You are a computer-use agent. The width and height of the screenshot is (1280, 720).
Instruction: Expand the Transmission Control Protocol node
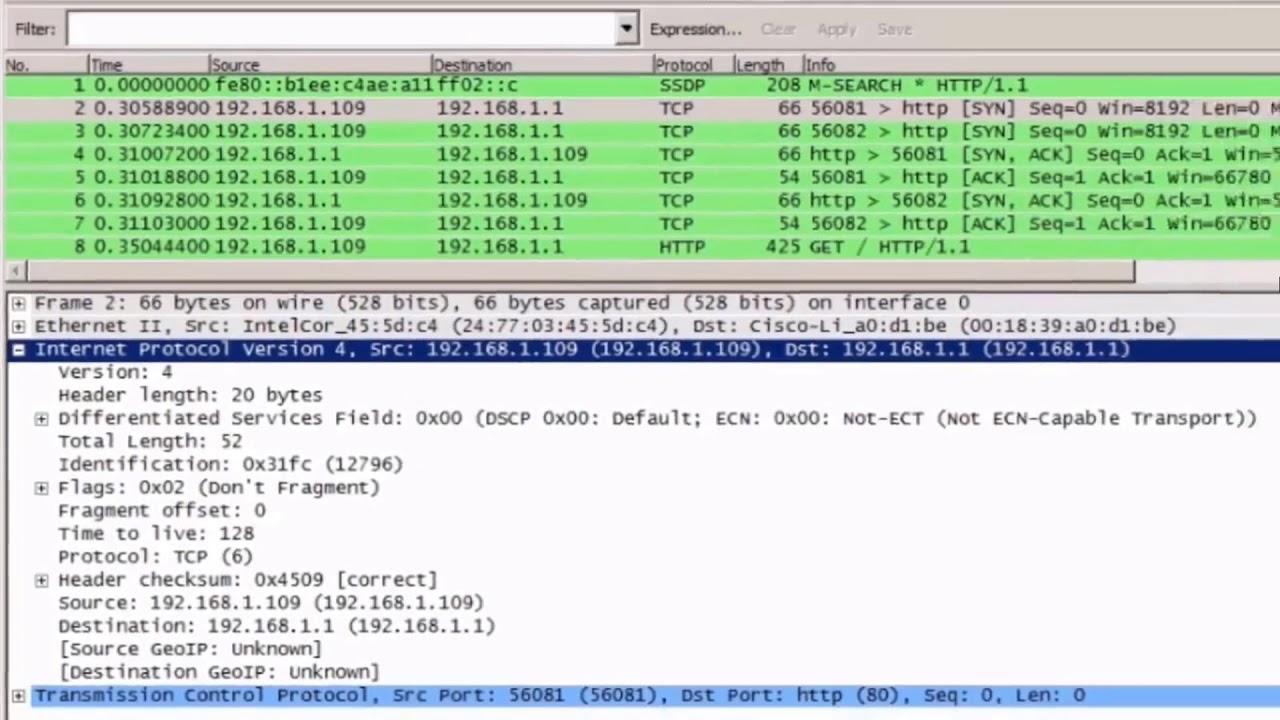[x=18, y=696]
